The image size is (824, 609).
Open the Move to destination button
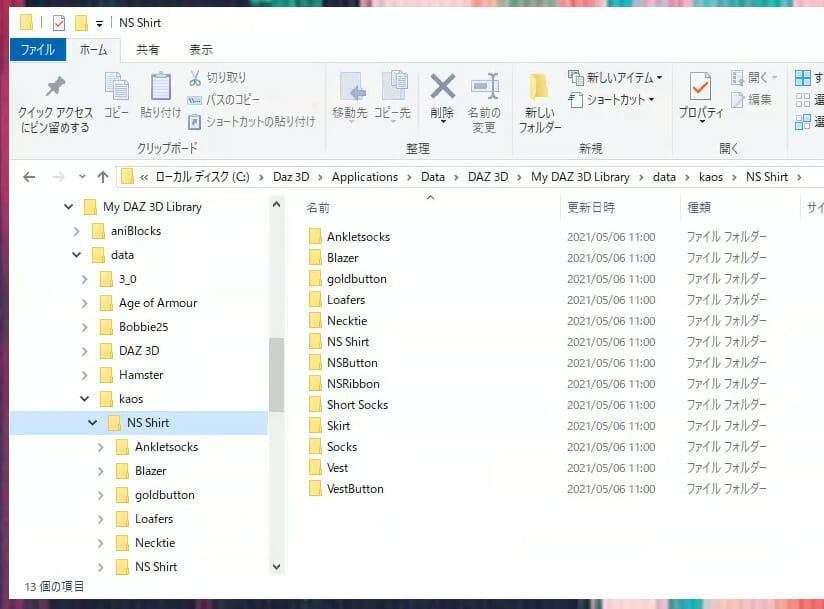pos(350,96)
